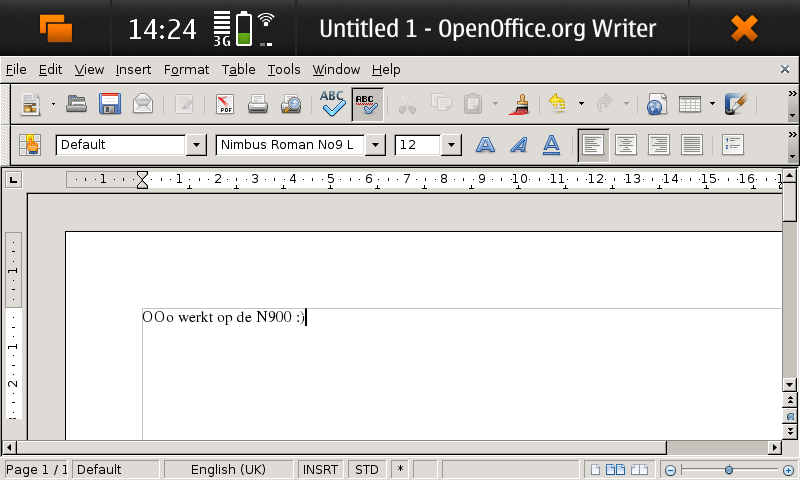Screen dimensions: 800x480
Task: Click the Cut scissors icon
Action: point(407,104)
